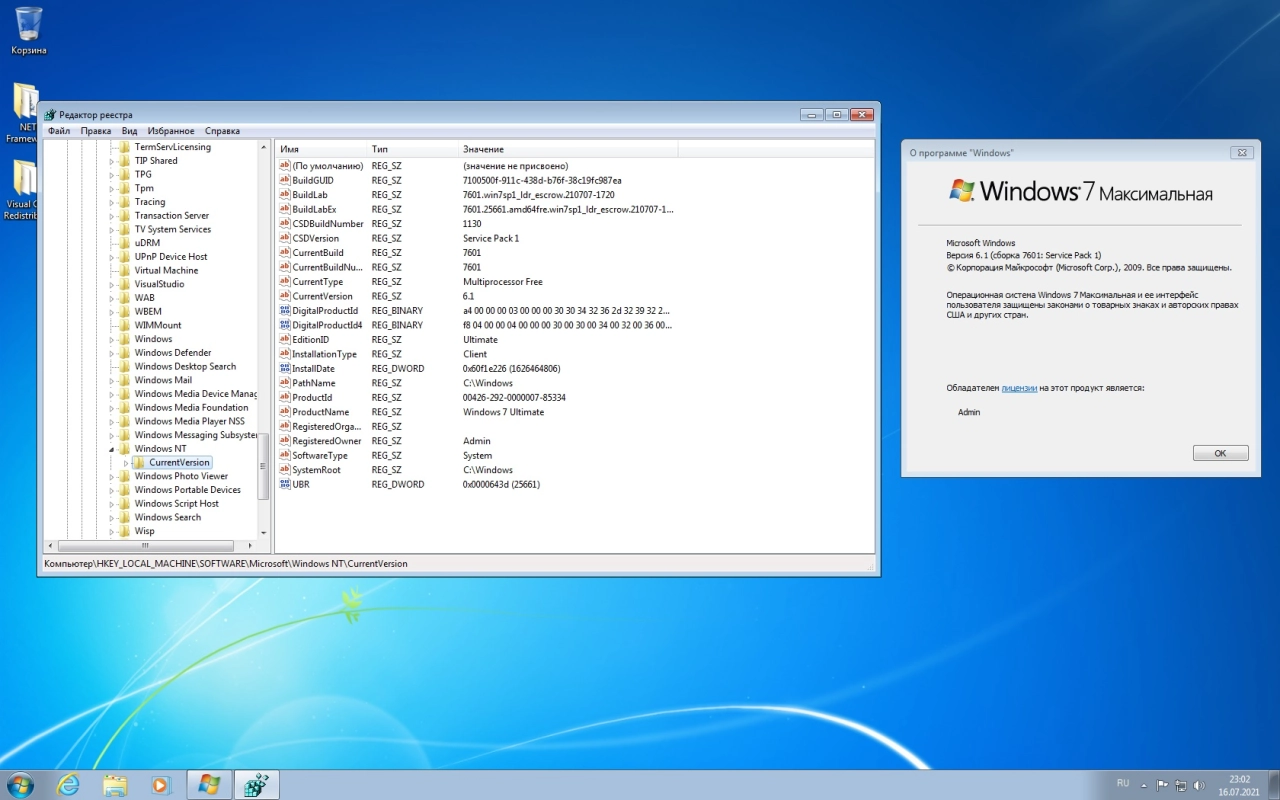This screenshot has height=800, width=1280.
Task: Select the BuildGUID value icon
Action: pyautogui.click(x=284, y=180)
